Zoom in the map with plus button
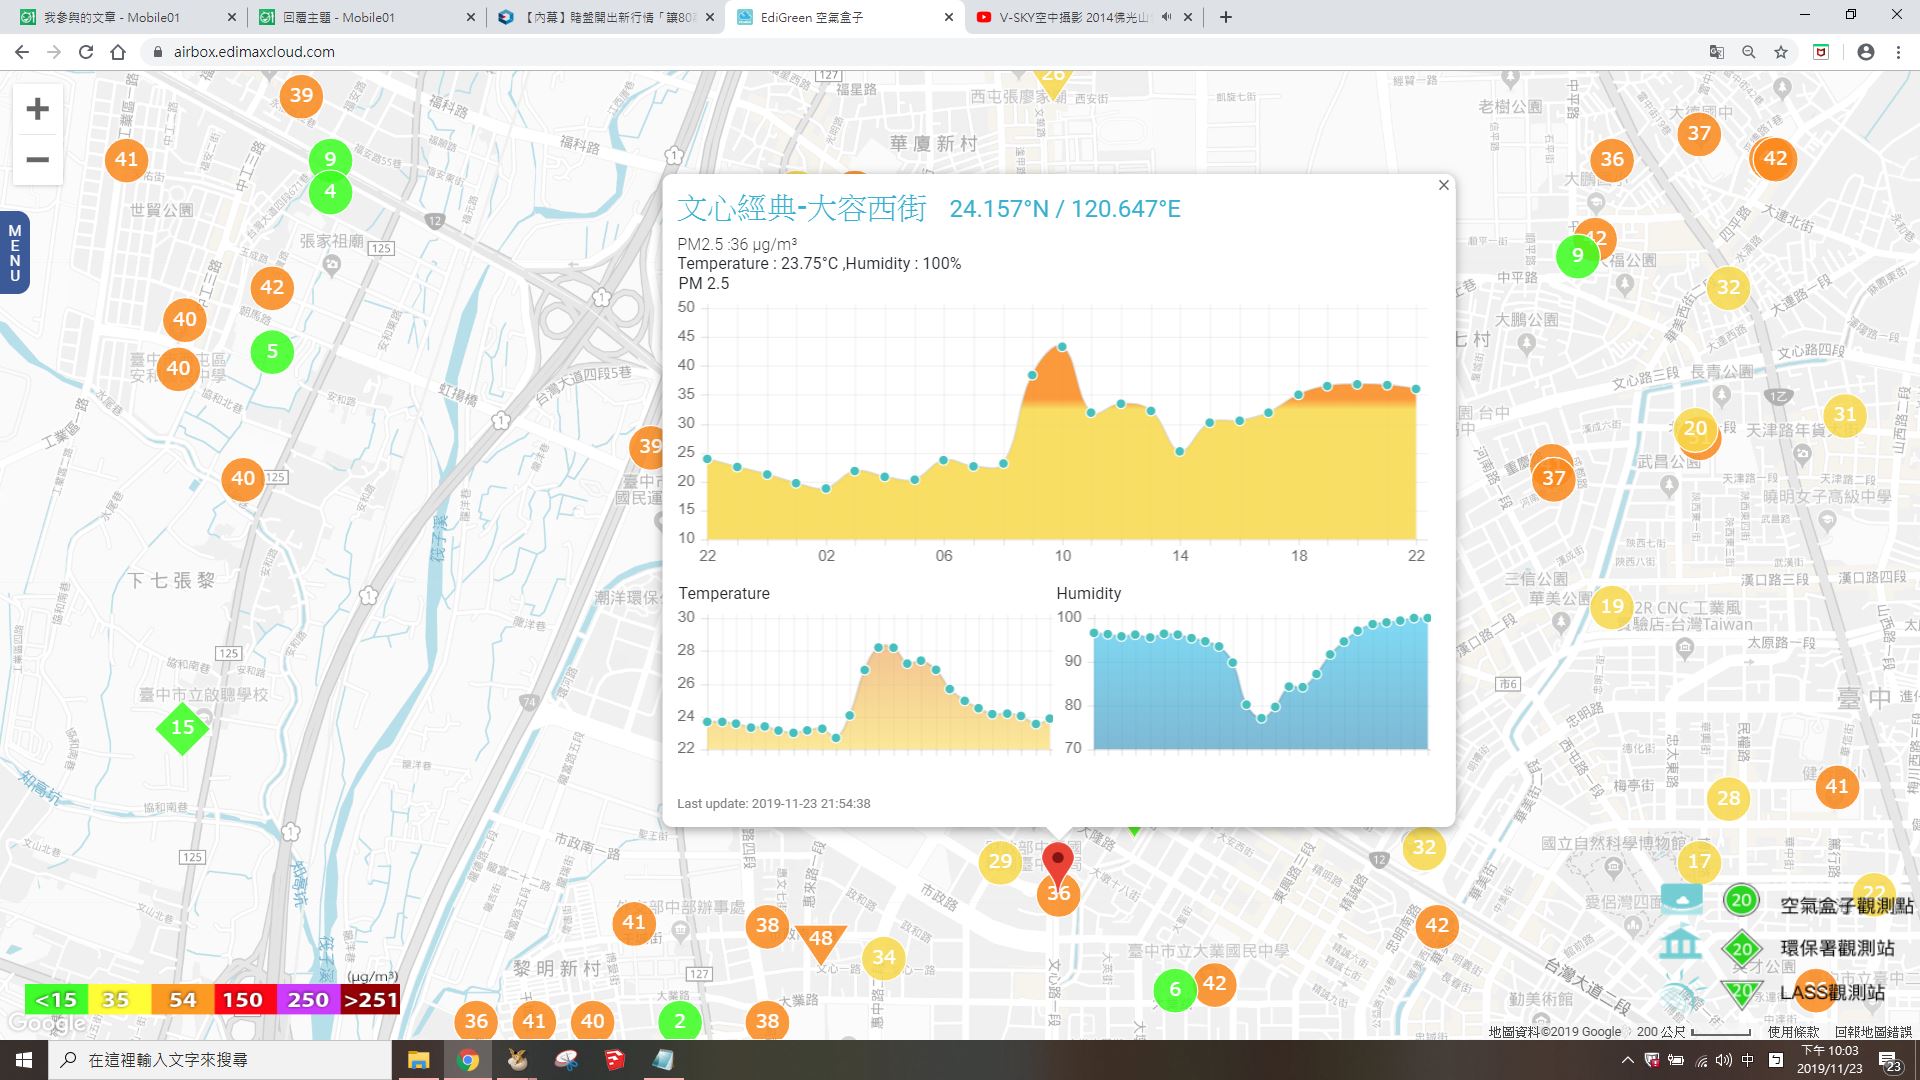Image resolution: width=1920 pixels, height=1080 pixels. click(x=37, y=108)
